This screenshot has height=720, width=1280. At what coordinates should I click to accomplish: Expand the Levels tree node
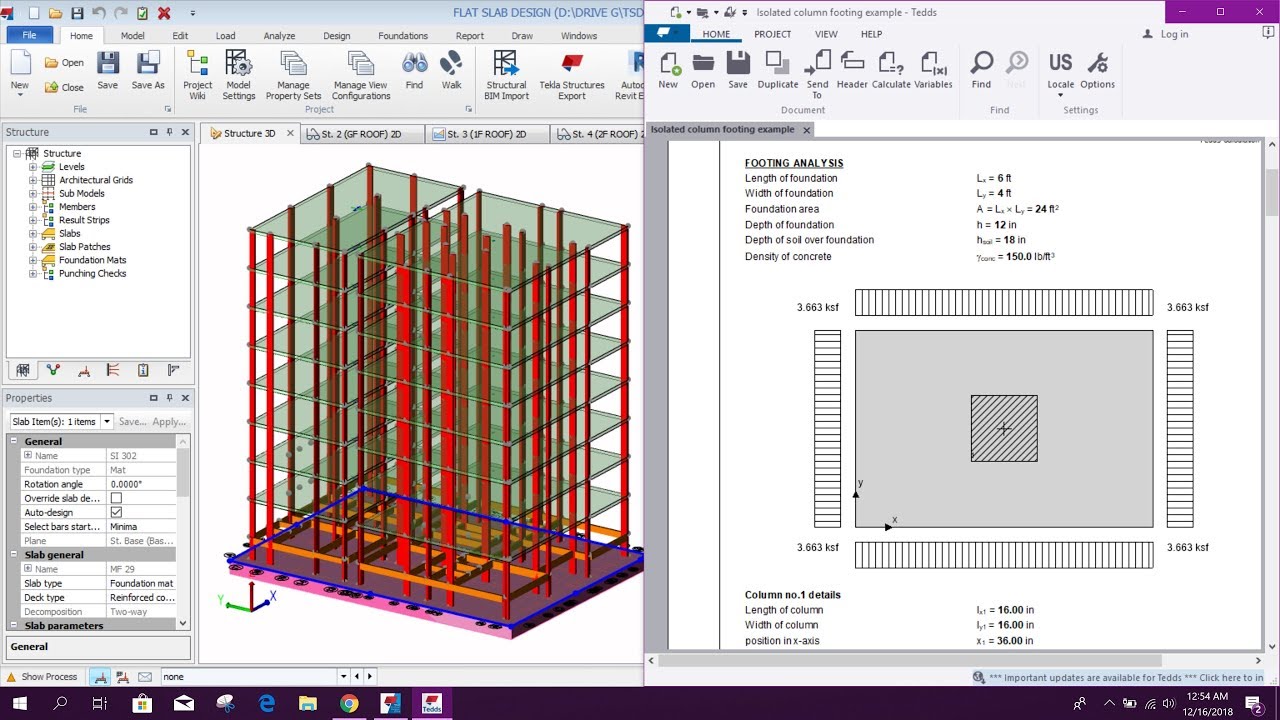point(33,166)
